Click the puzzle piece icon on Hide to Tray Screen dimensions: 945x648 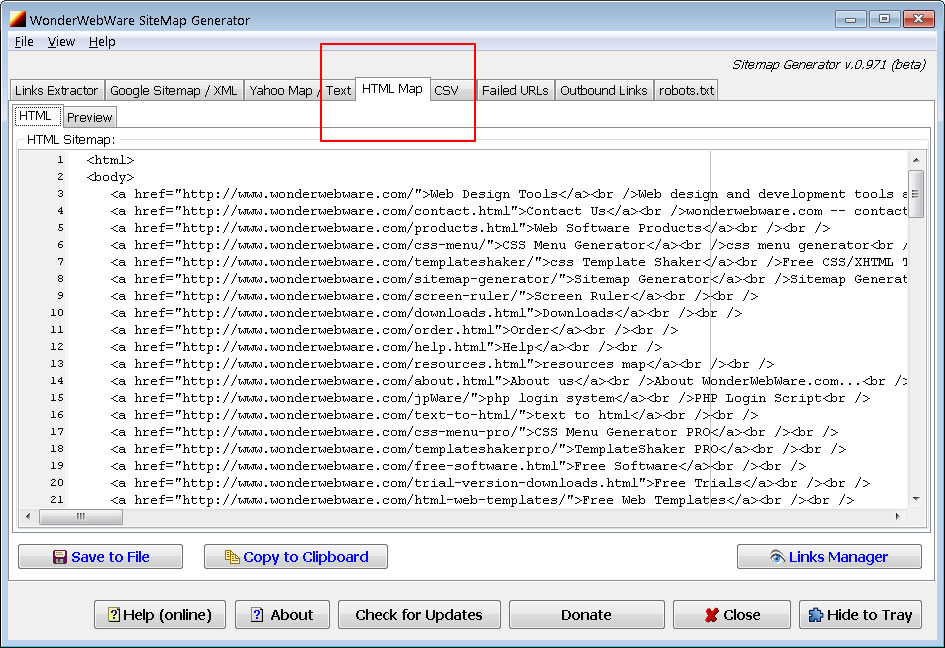click(815, 615)
